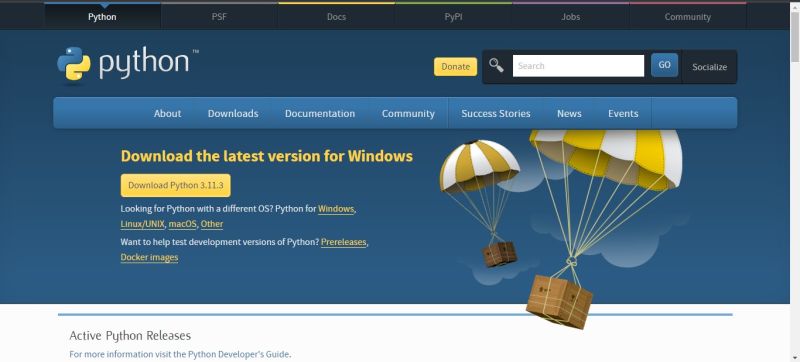Click the yellow Donate button
The height and width of the screenshot is (362, 800).
(456, 67)
